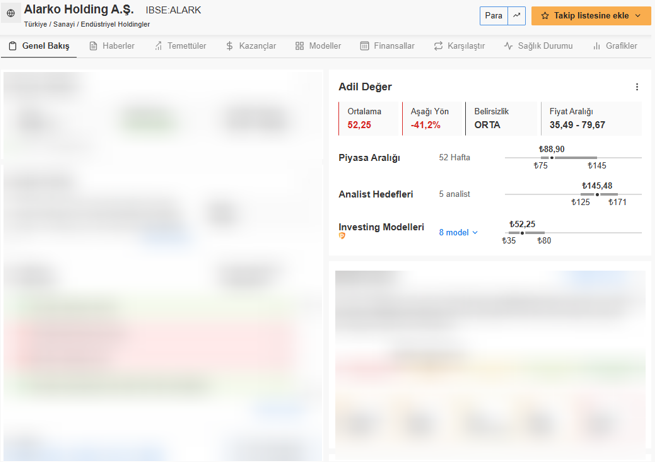Click the Piyasa Aralığı range slider marker
655x462 pixels.
pyautogui.click(x=552, y=158)
